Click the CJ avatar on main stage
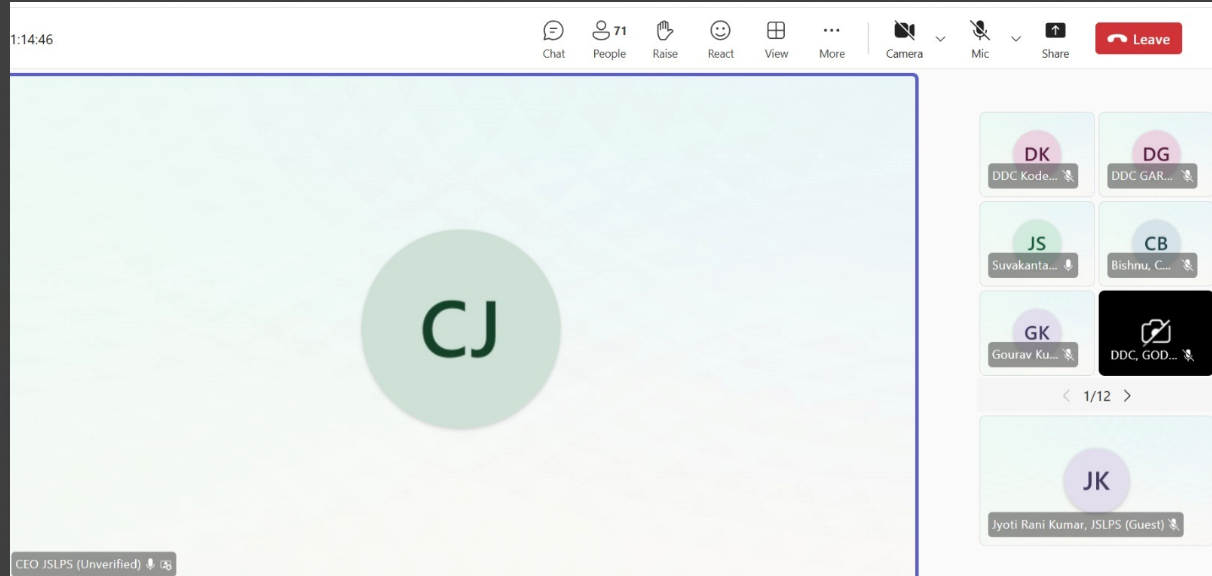This screenshot has height=576, width=1212. pos(461,329)
